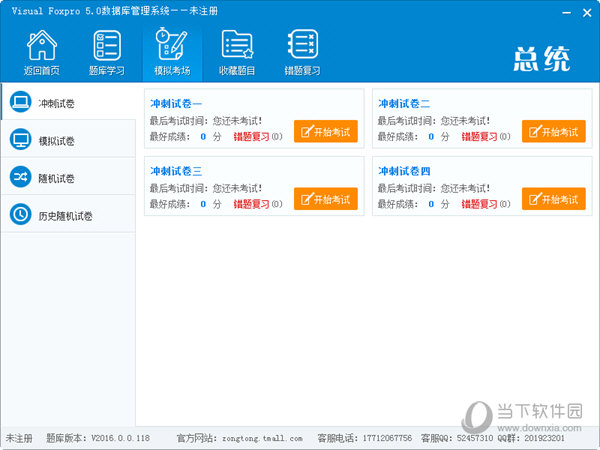Select 冲刺试卷 in sidebar
The width and height of the screenshot is (600, 450).
tap(68, 102)
